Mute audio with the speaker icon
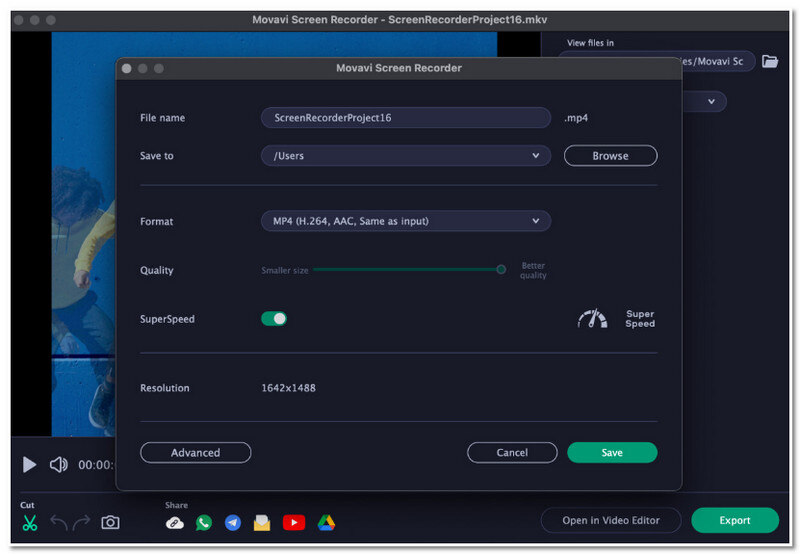This screenshot has width=800, height=554. pyautogui.click(x=59, y=465)
